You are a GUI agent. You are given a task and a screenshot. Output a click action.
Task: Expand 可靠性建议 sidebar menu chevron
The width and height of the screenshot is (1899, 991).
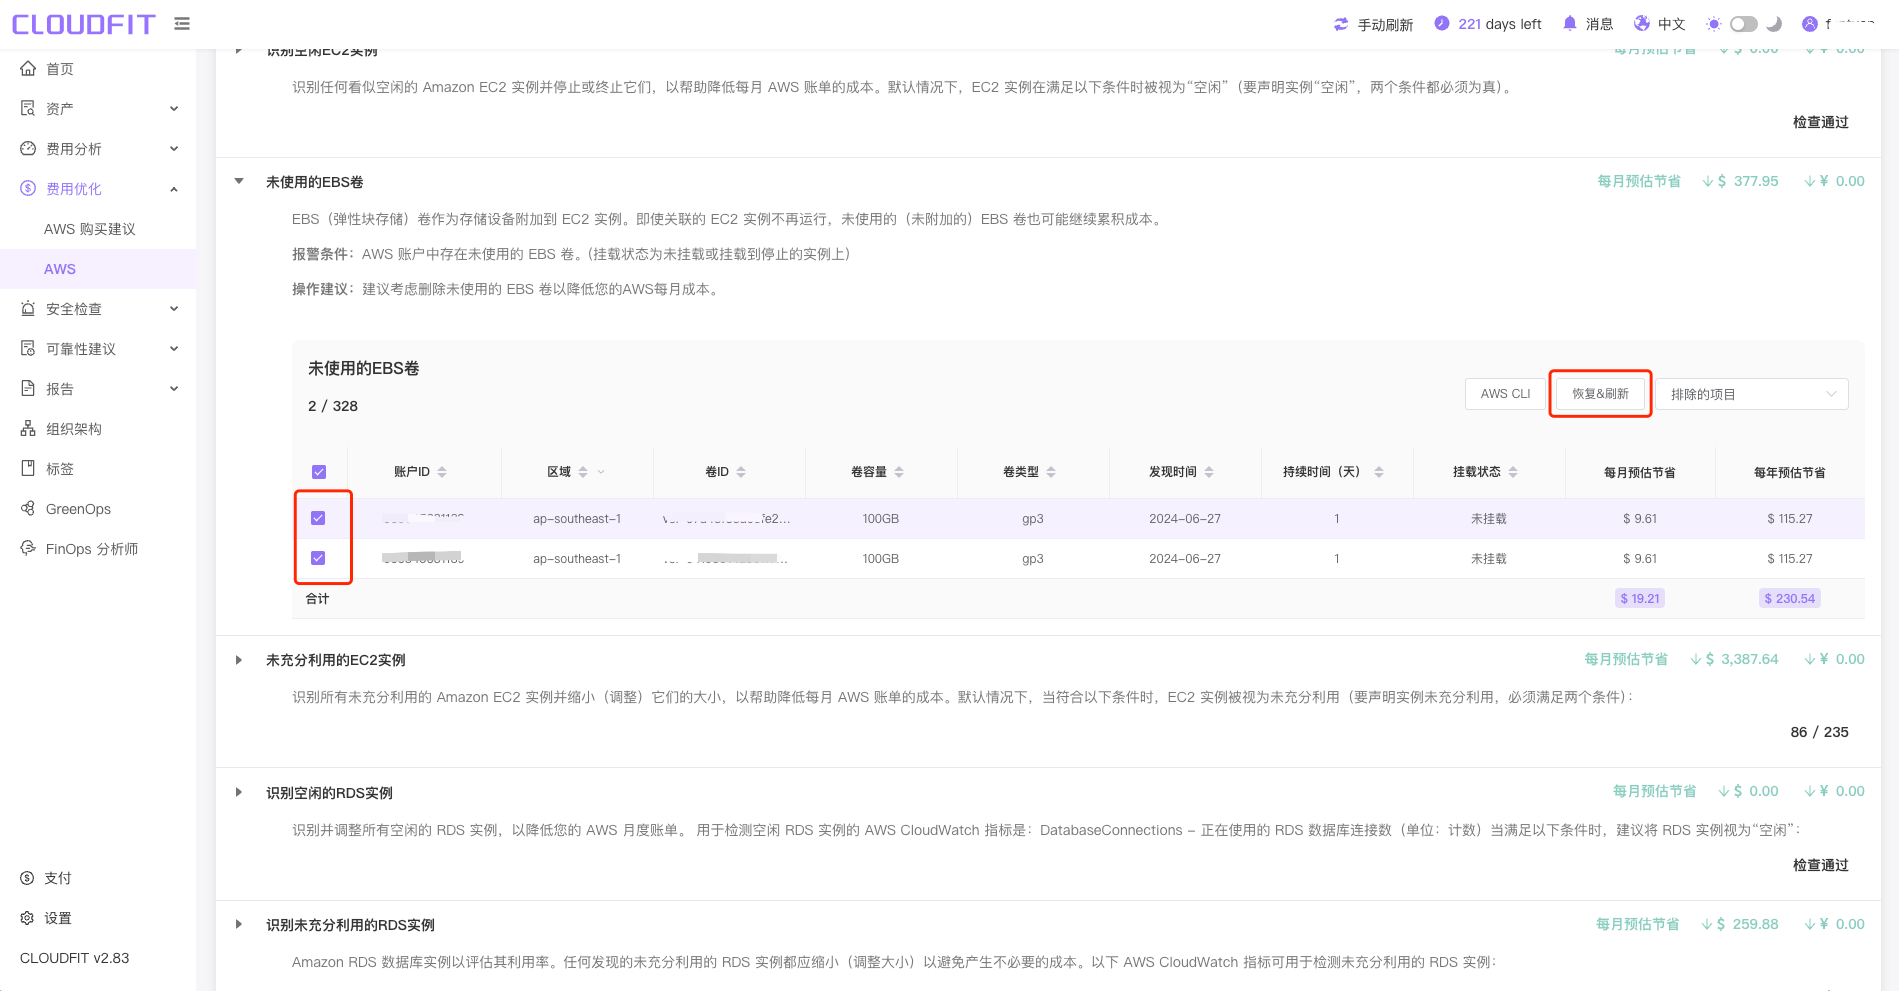point(174,348)
